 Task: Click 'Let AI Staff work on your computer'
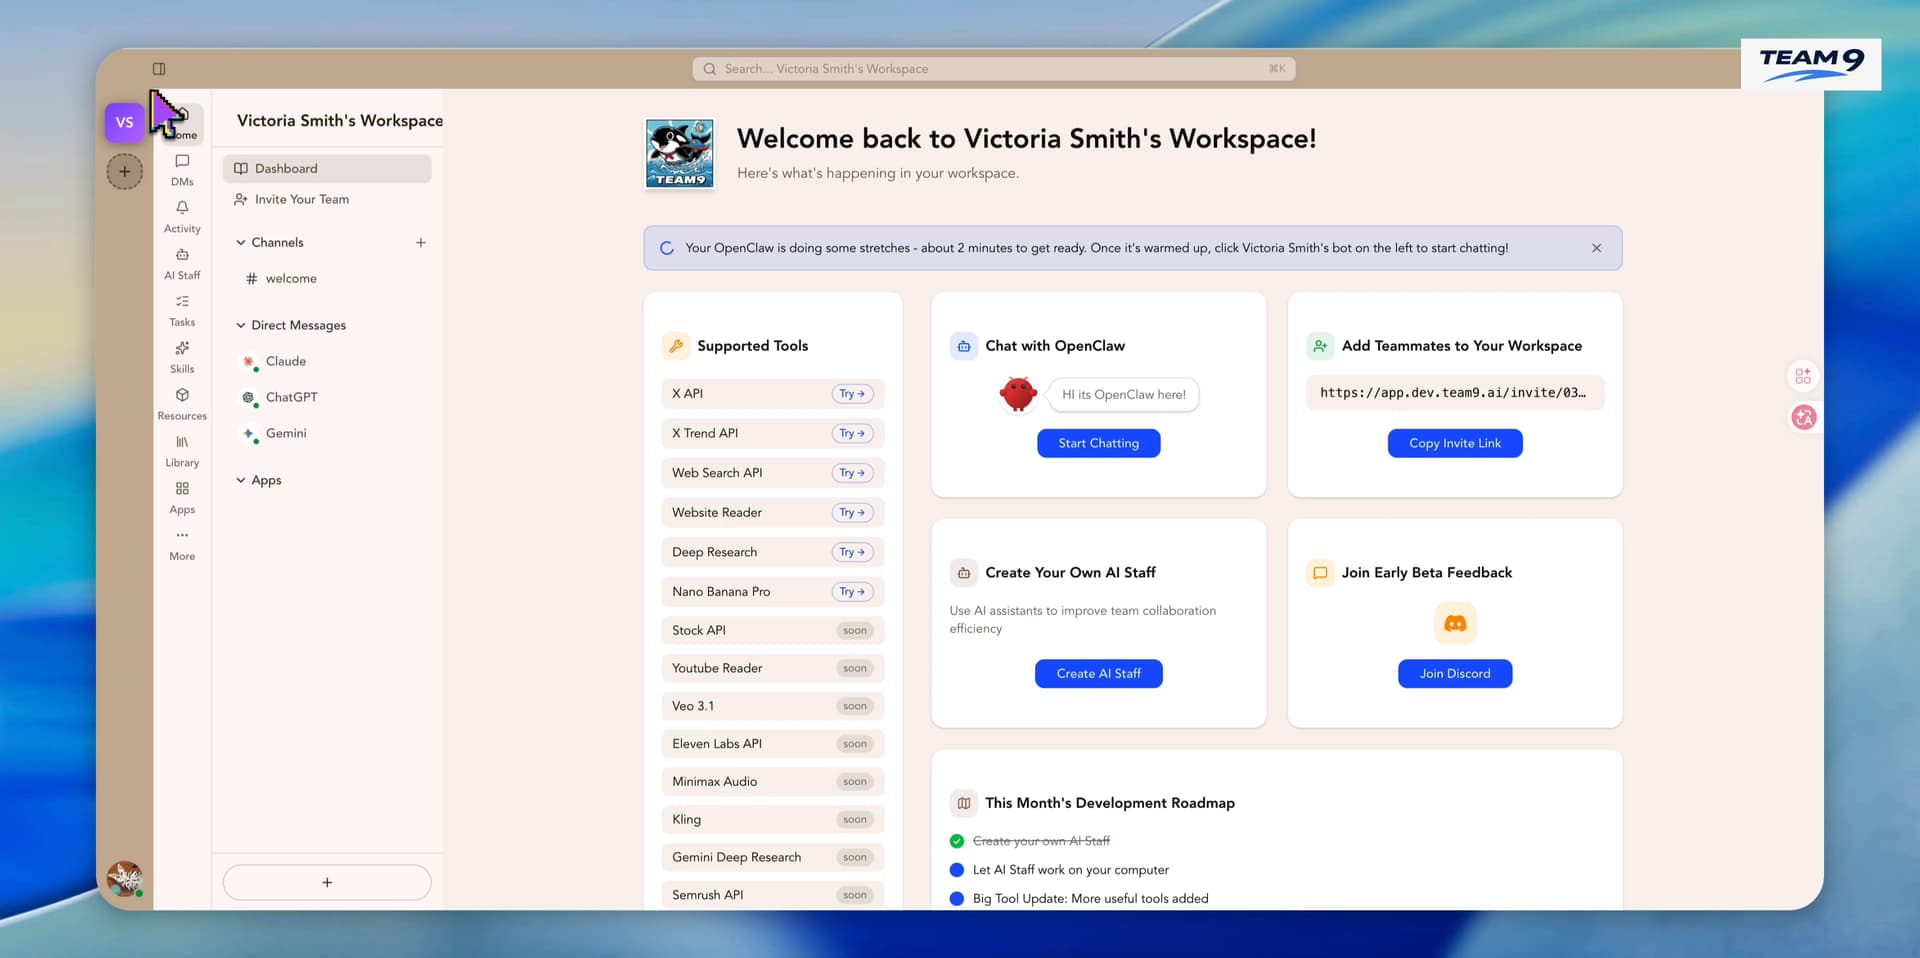click(x=1070, y=870)
